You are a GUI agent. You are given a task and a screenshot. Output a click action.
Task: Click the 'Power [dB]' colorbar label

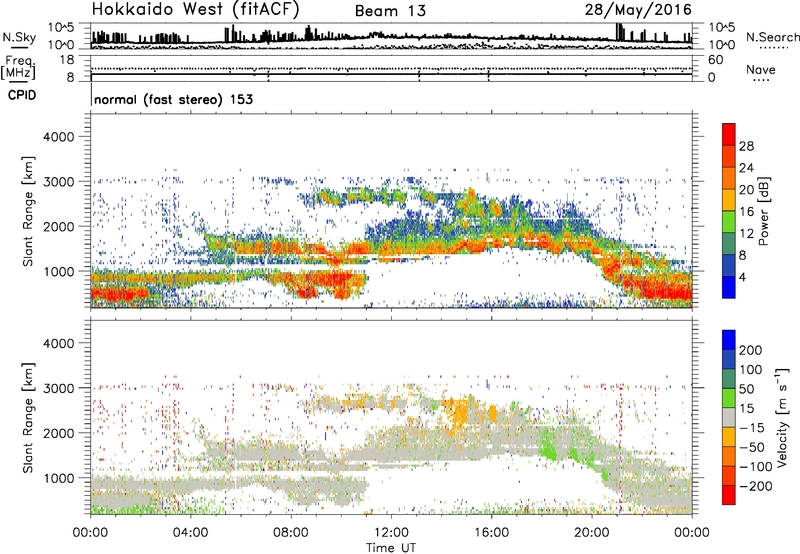click(764, 211)
